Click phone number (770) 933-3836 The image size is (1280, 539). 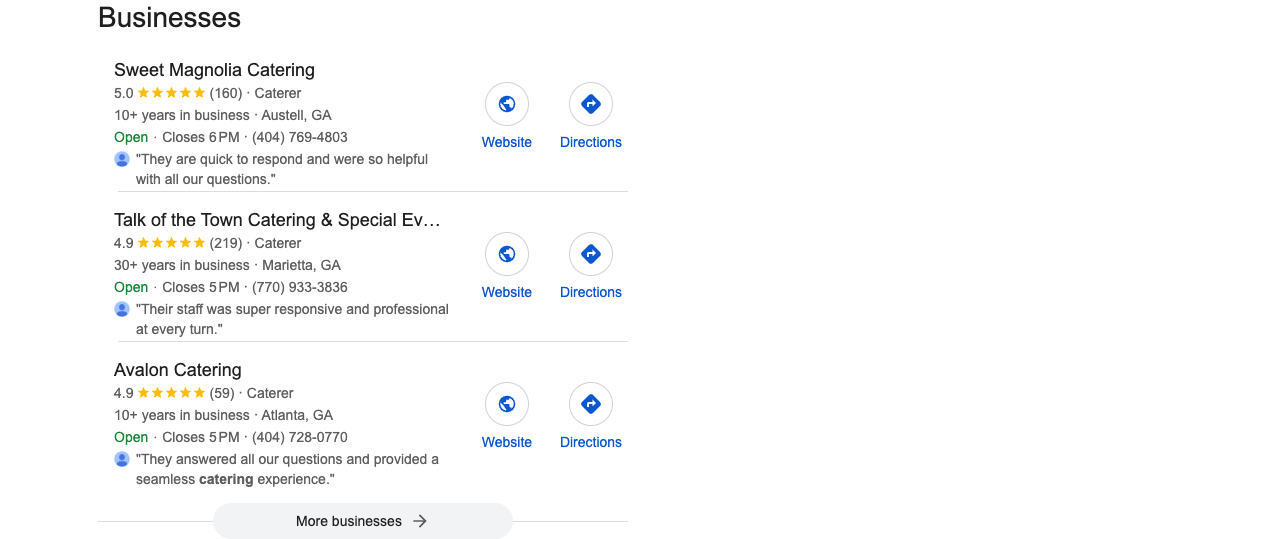[x=300, y=287]
